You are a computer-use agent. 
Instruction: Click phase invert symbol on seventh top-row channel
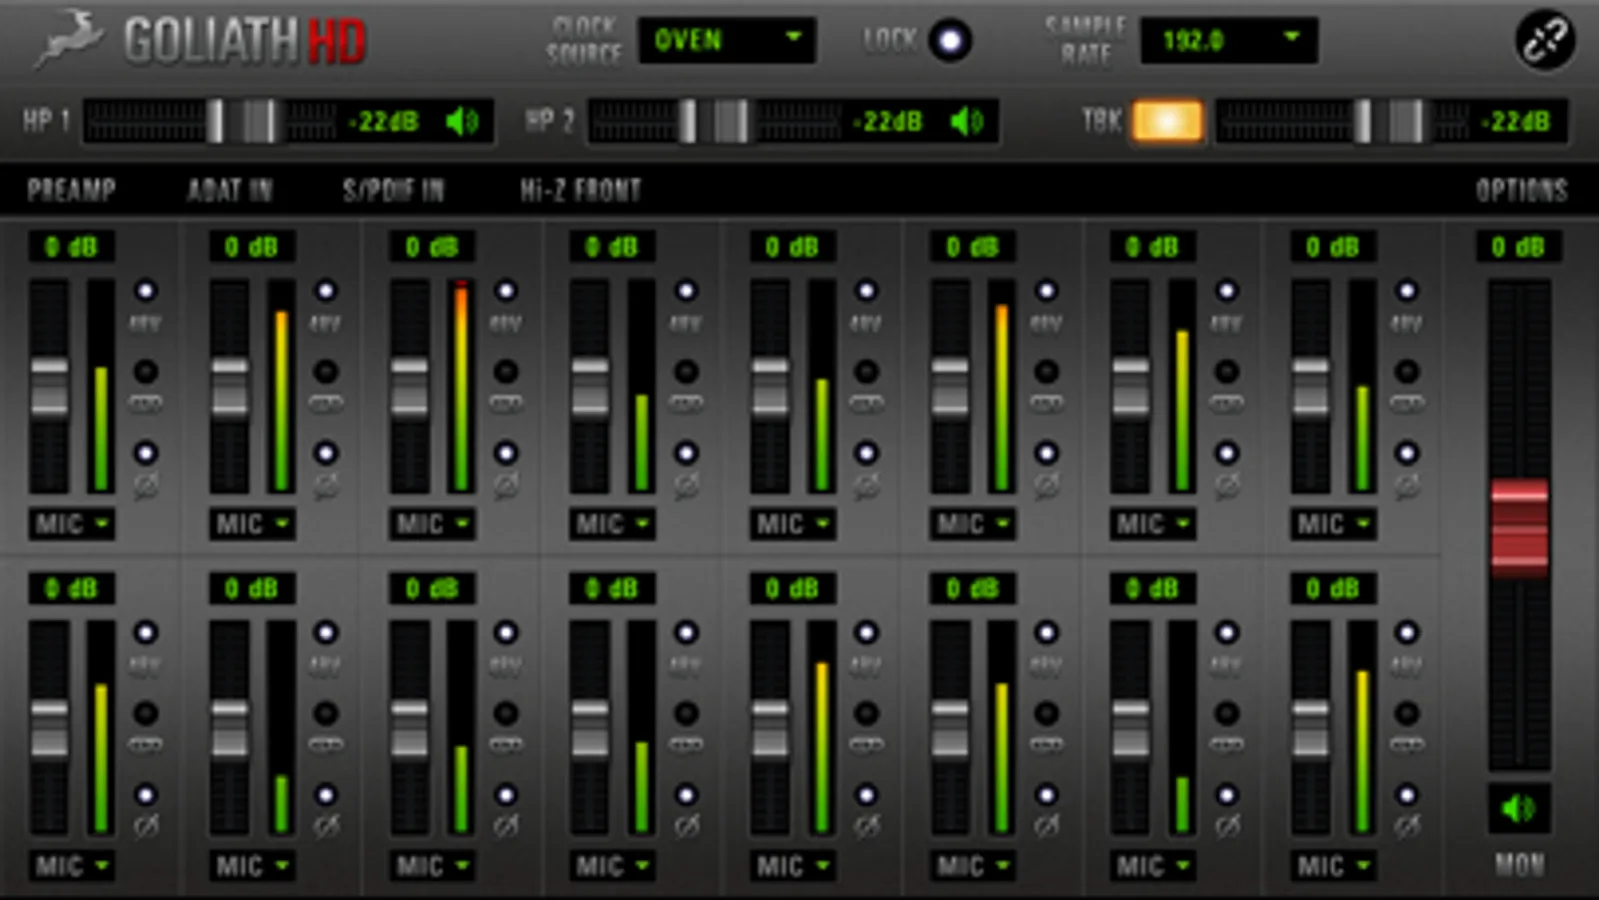coord(1226,487)
